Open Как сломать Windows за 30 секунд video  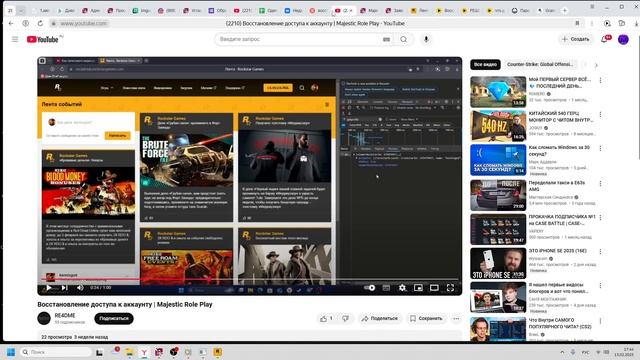[x=498, y=160]
